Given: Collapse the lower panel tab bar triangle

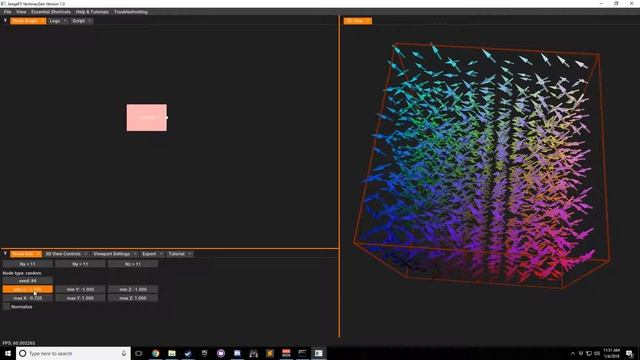Looking at the screenshot, I should click(x=5, y=253).
